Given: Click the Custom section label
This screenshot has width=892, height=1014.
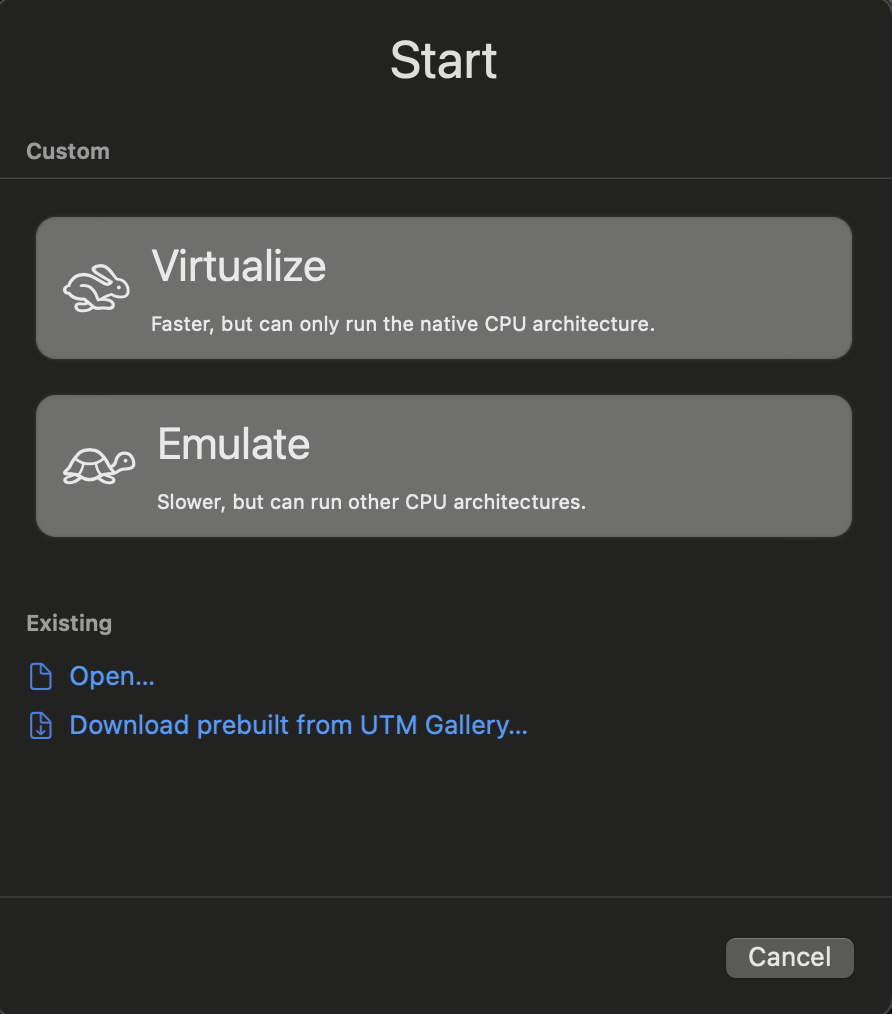Looking at the screenshot, I should click(x=68, y=152).
